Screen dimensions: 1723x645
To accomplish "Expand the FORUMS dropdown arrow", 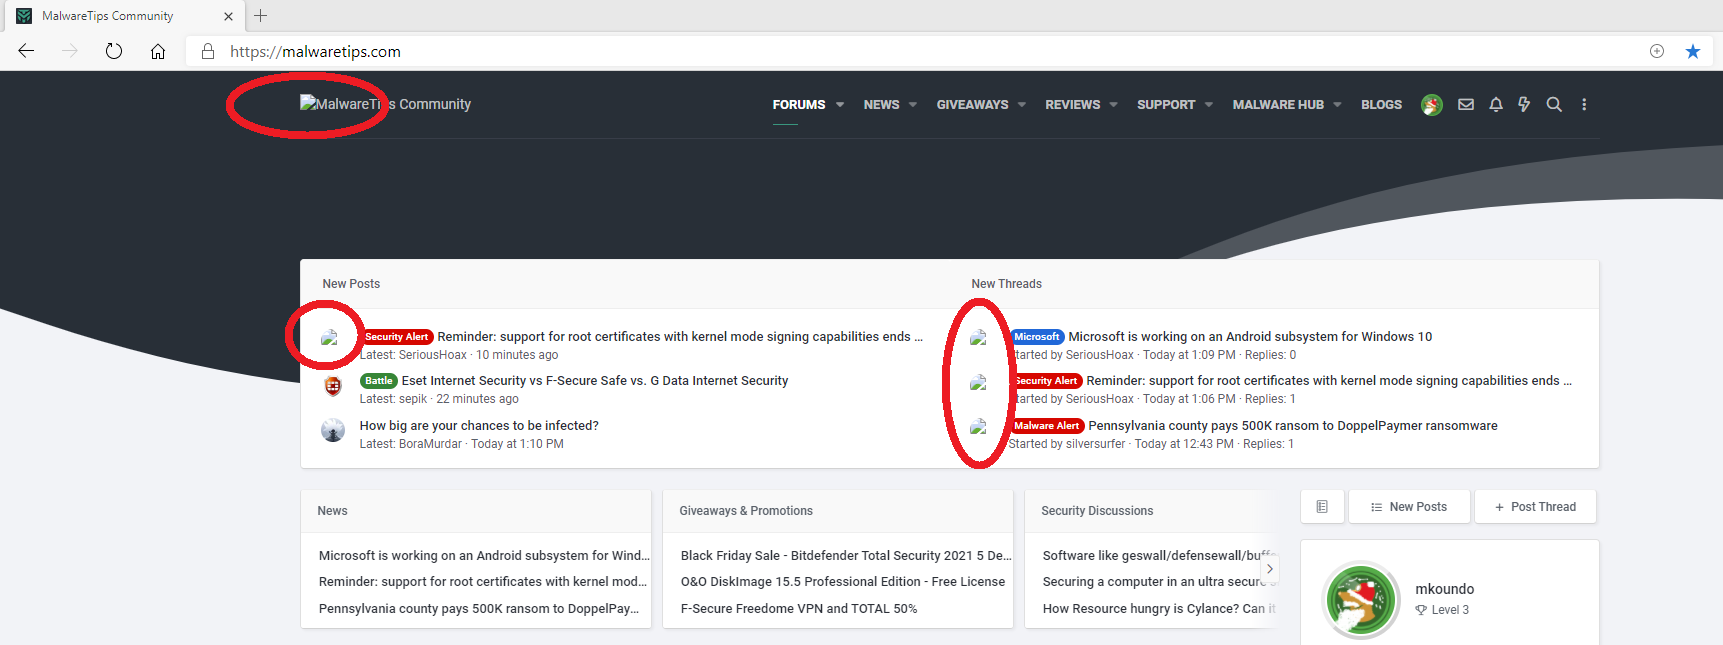I will (840, 104).
